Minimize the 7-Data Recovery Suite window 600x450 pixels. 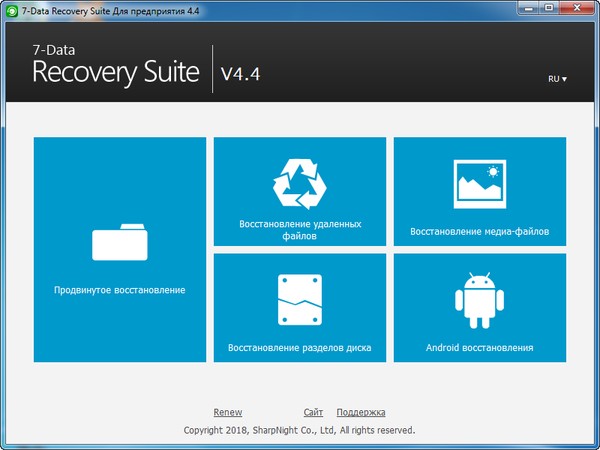tap(529, 8)
